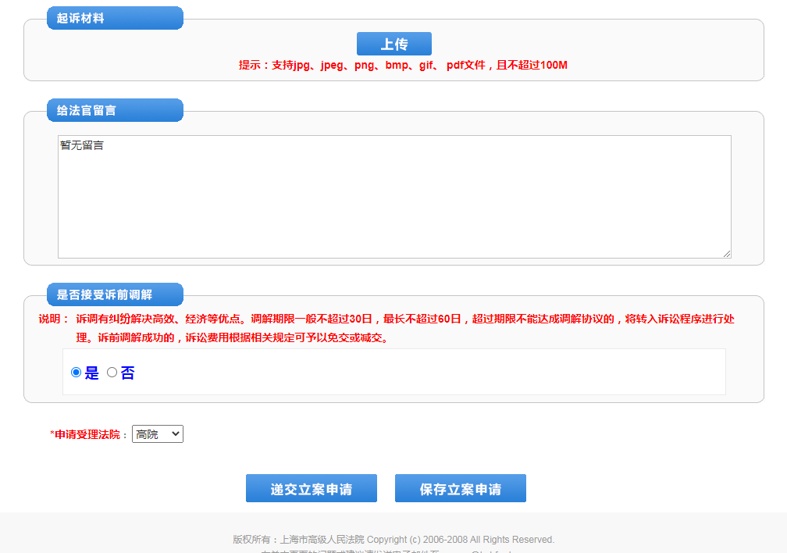Click the 给法官留言 section header tab

coord(114,110)
